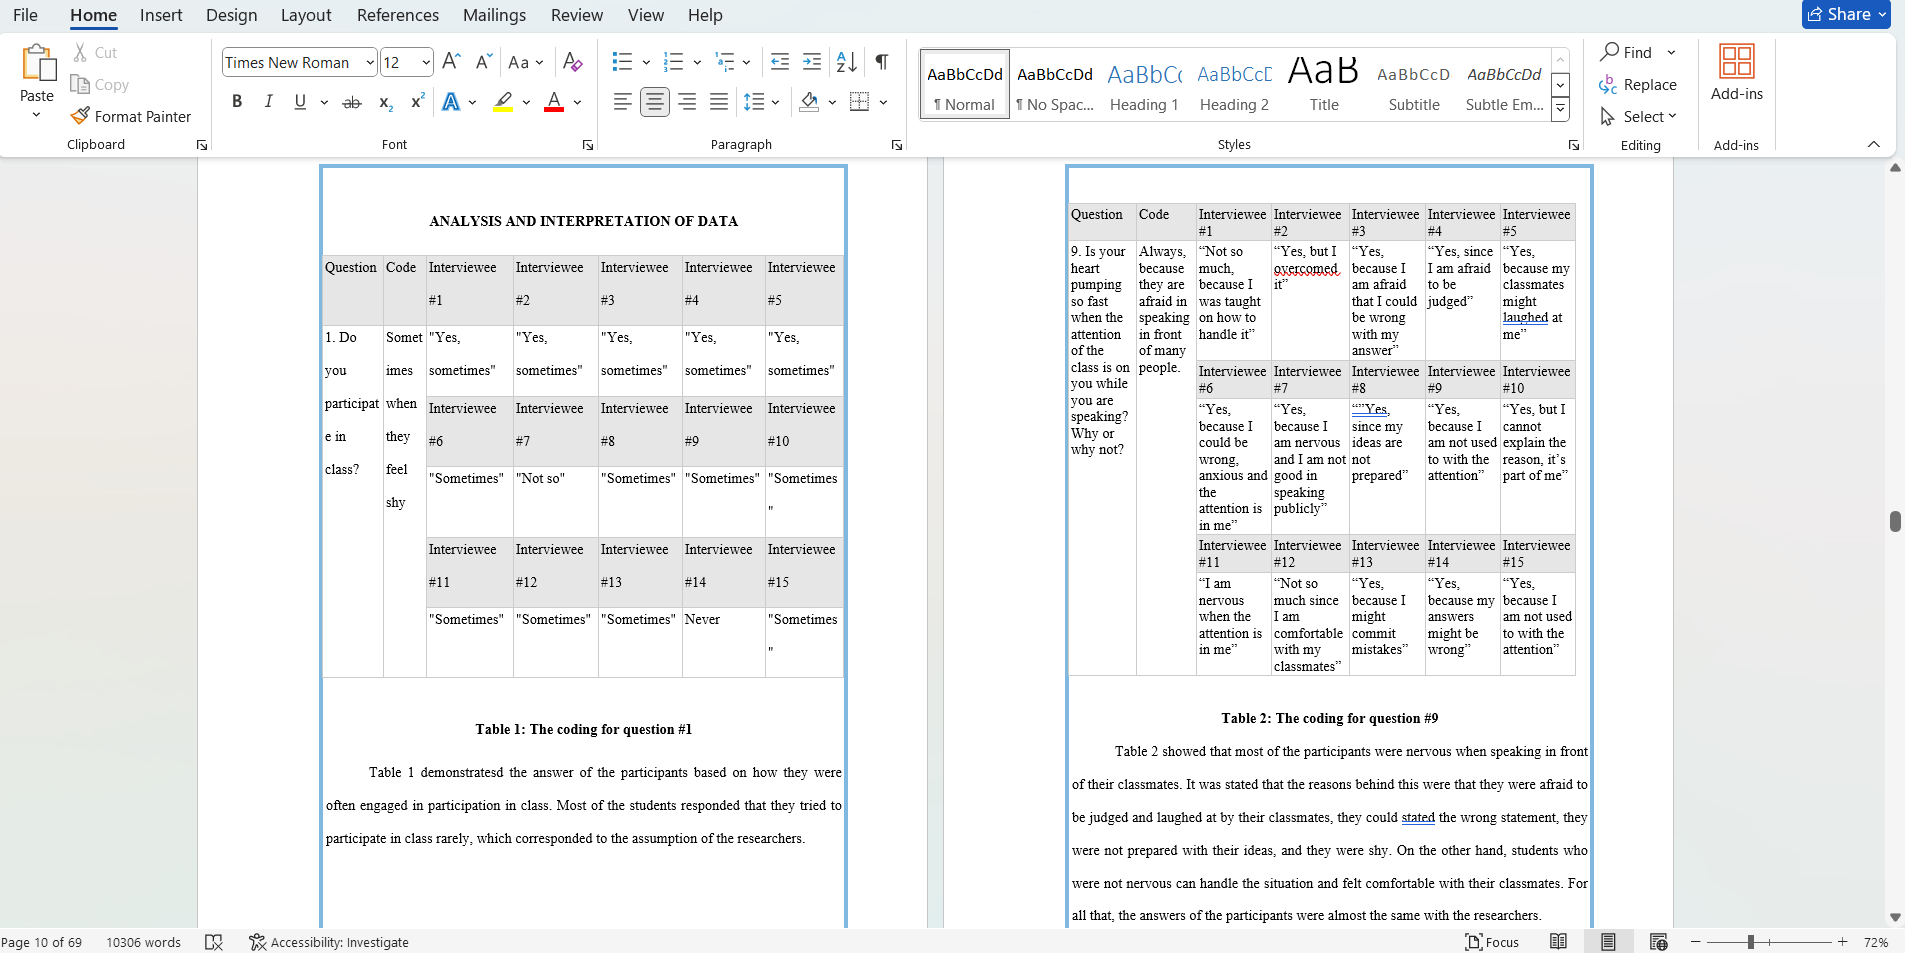Toggle Italic formatting
This screenshot has width=1905, height=953.
[268, 102]
